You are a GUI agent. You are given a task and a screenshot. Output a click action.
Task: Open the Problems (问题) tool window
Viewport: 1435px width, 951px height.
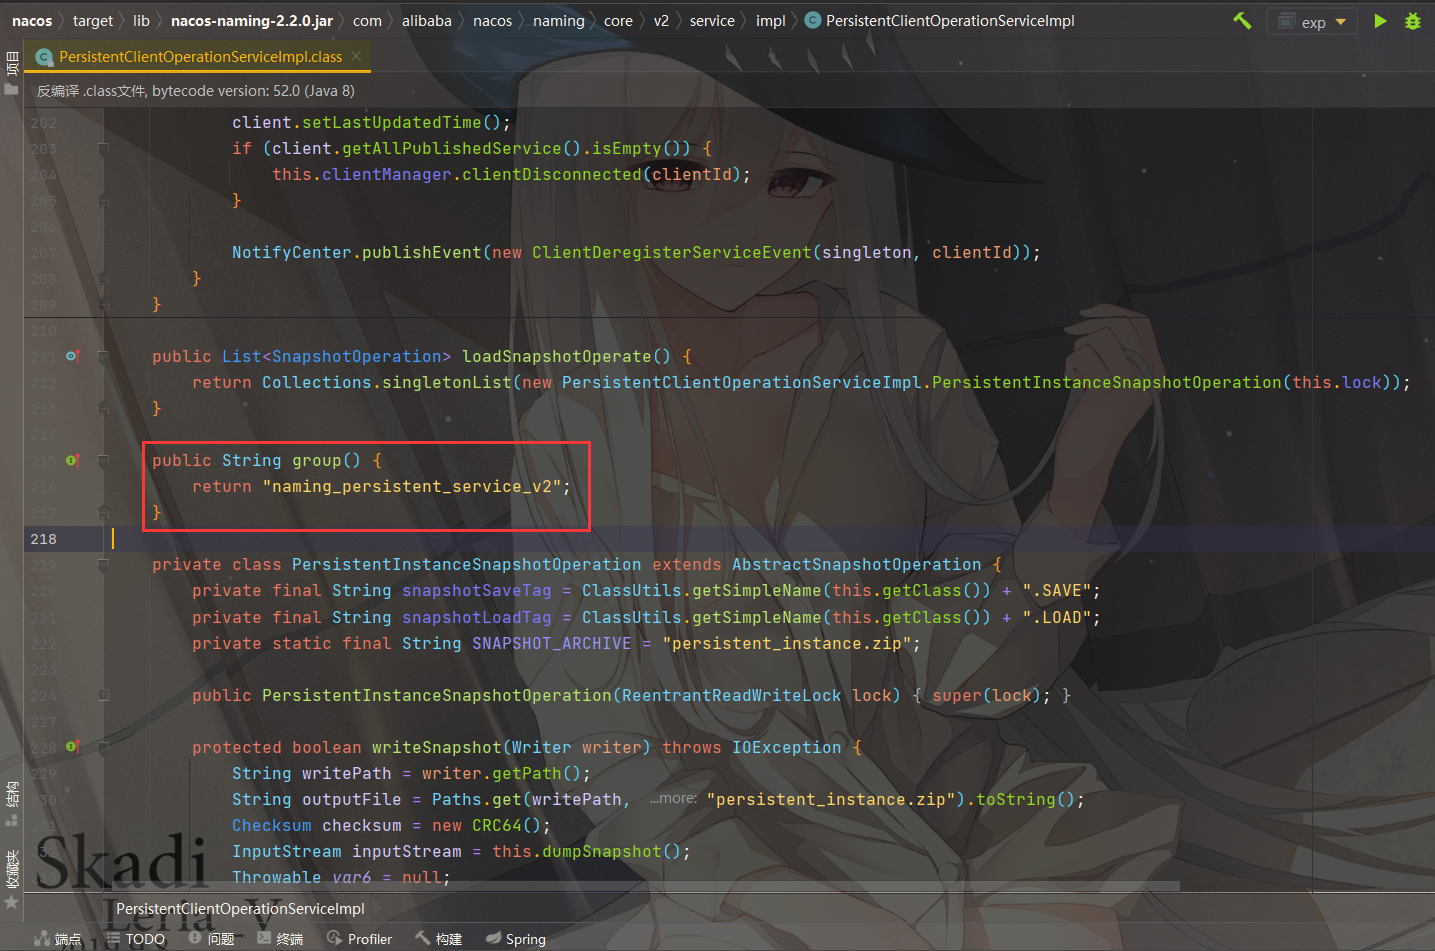point(211,938)
